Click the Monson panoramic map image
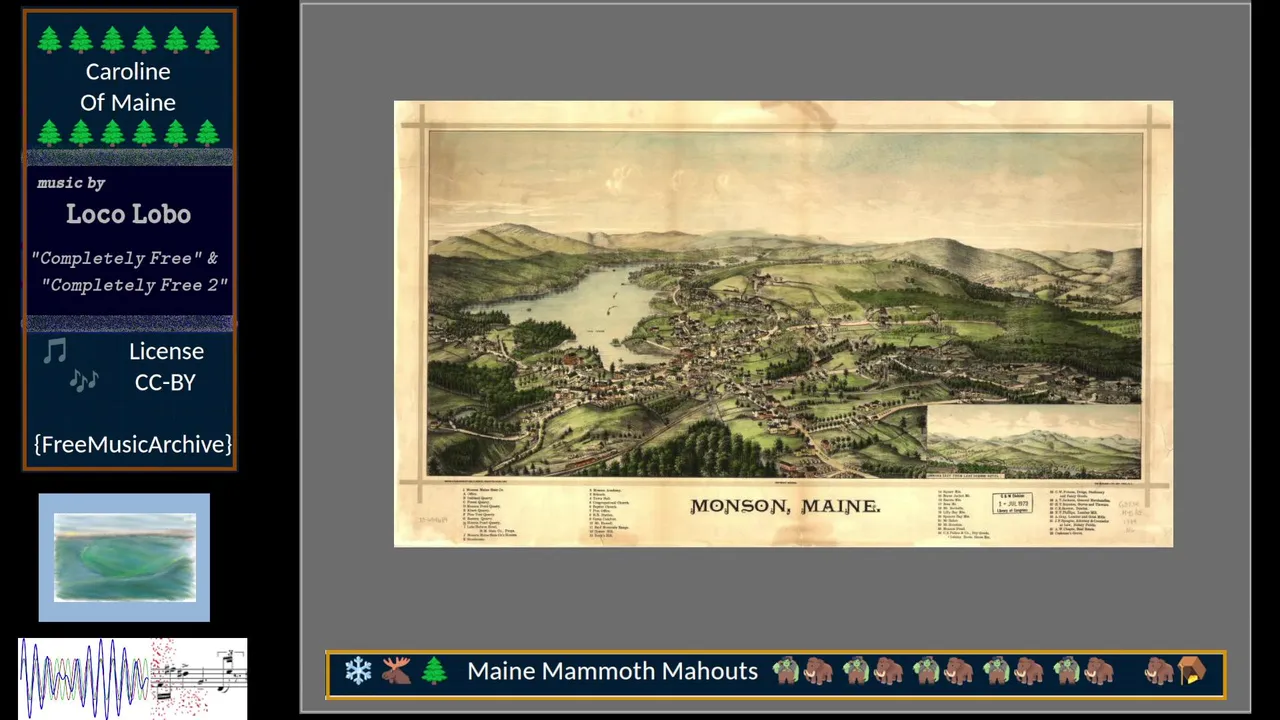Screen dimensions: 1280x720 [x=783, y=323]
